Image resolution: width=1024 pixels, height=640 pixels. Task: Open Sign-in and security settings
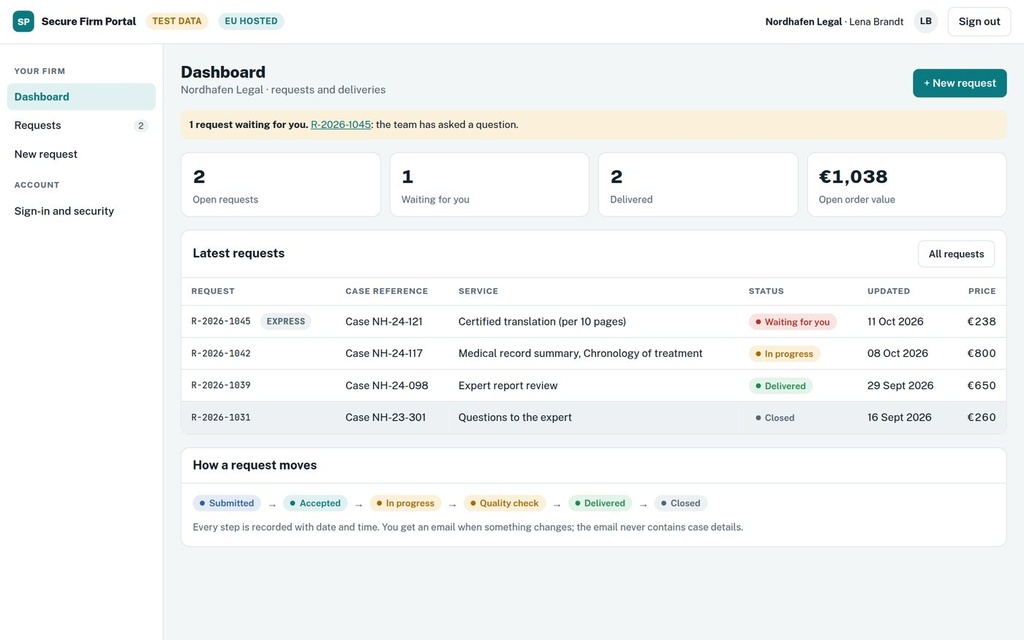(x=81, y=211)
